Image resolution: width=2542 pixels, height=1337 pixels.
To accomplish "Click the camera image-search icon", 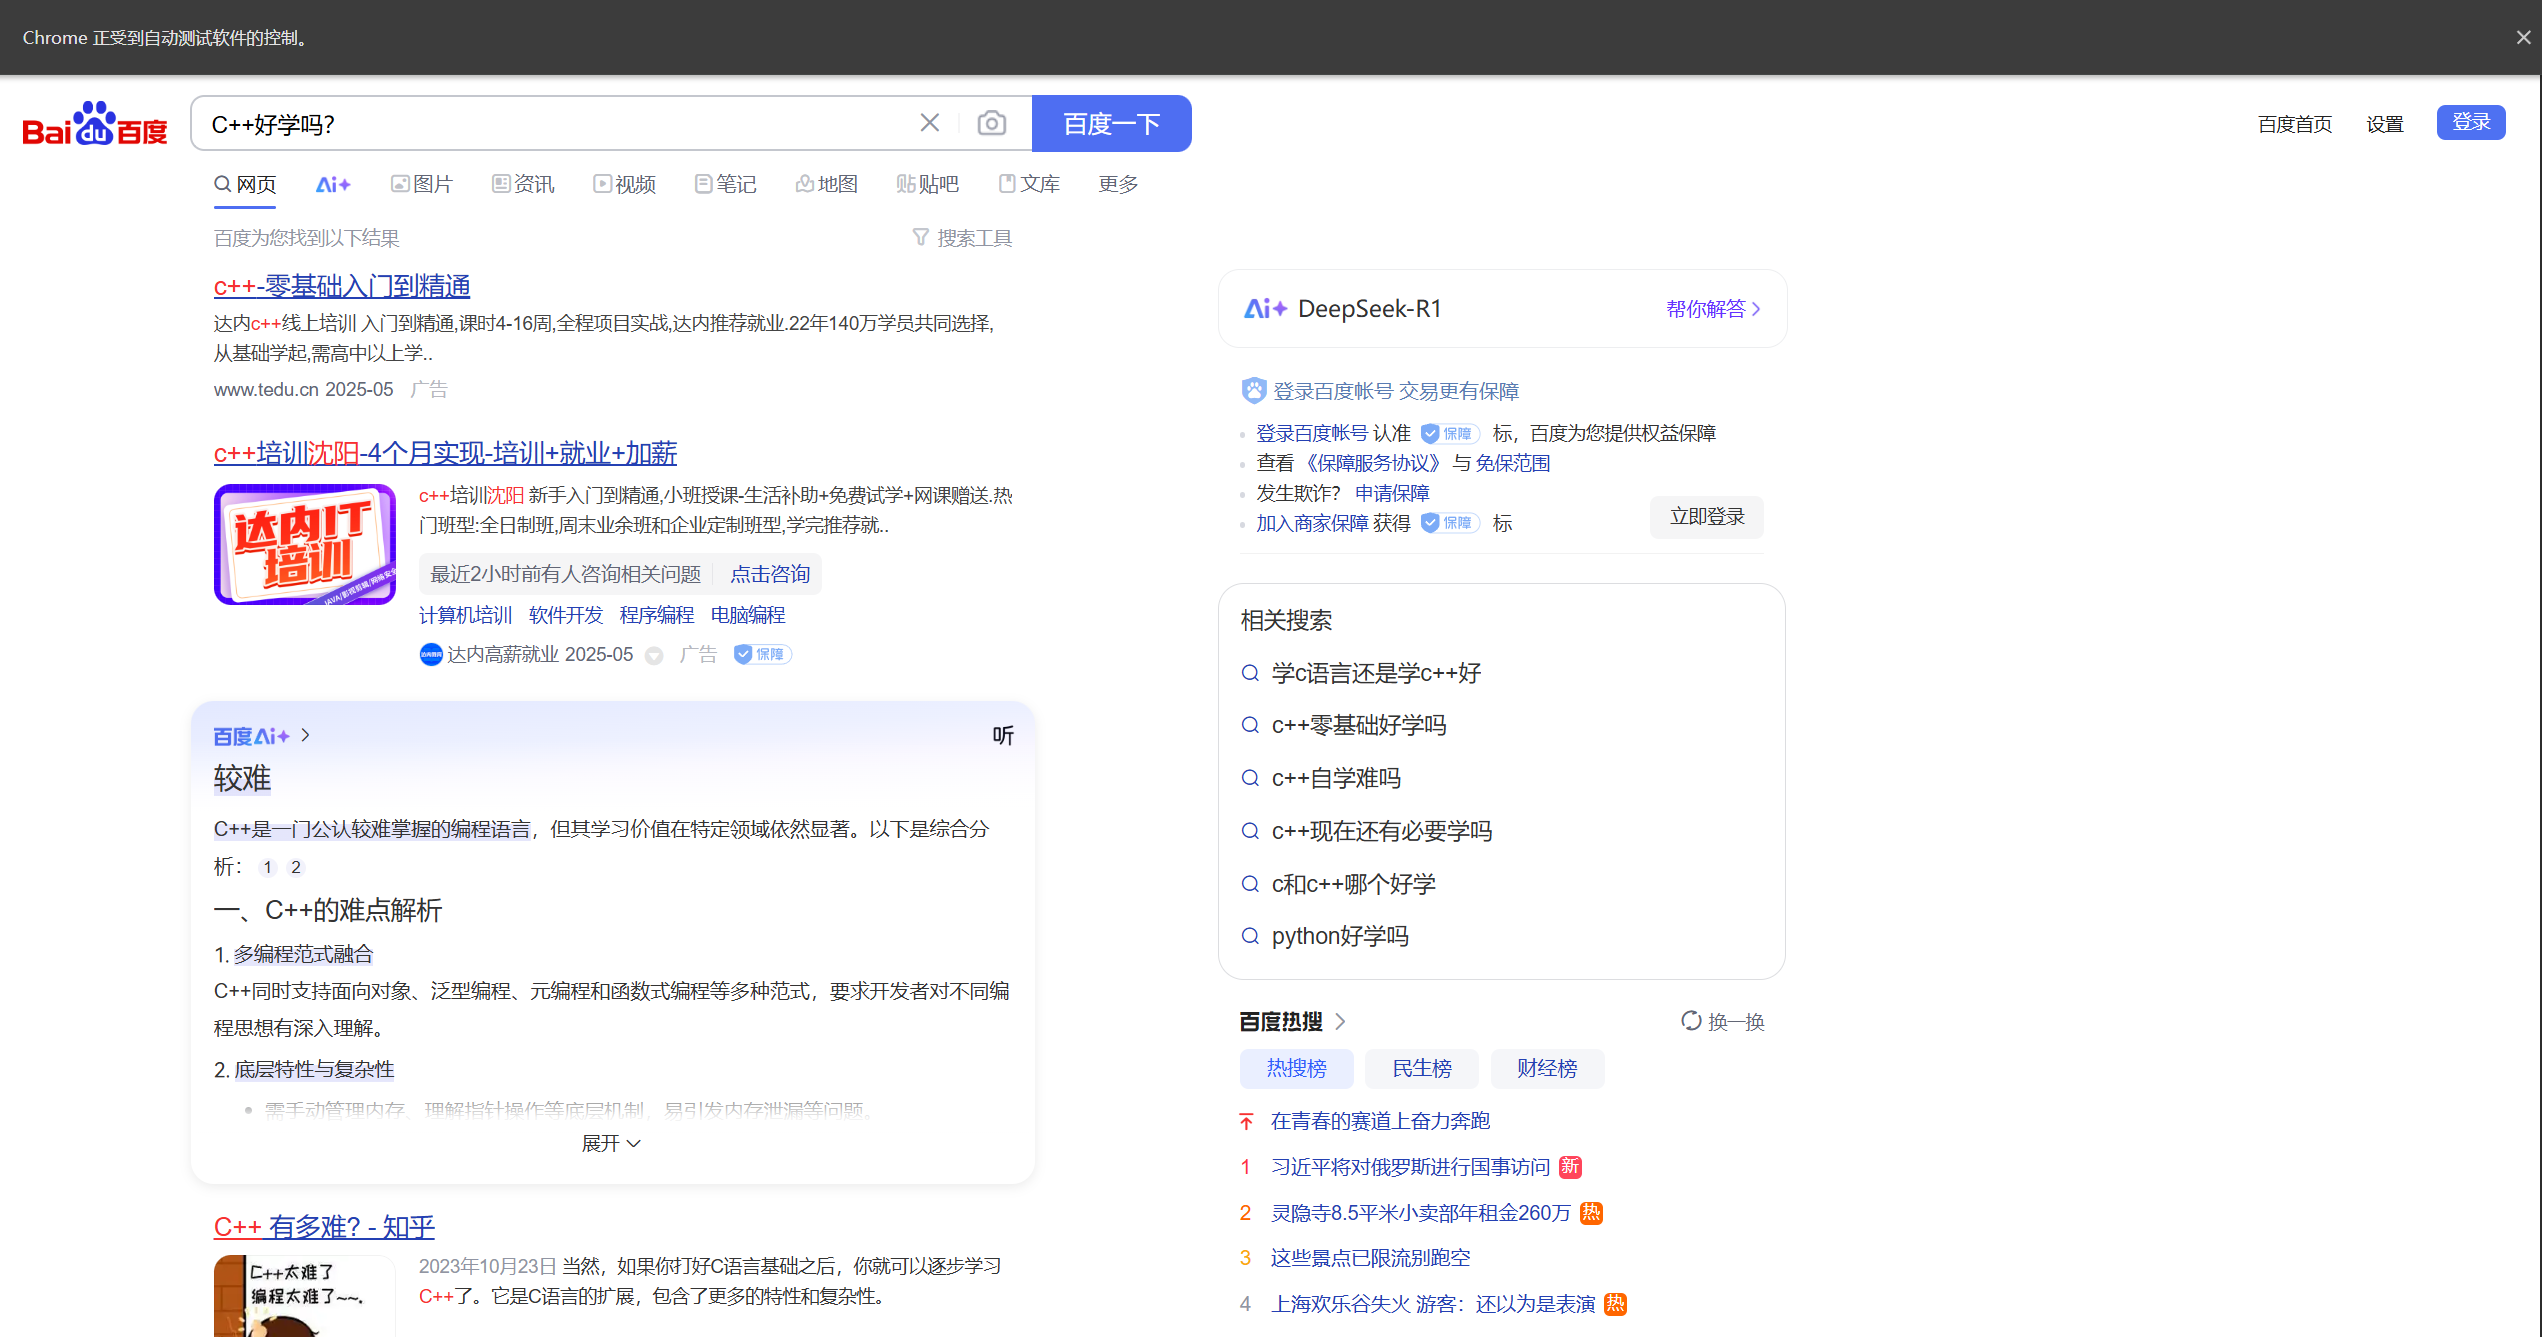I will [991, 123].
